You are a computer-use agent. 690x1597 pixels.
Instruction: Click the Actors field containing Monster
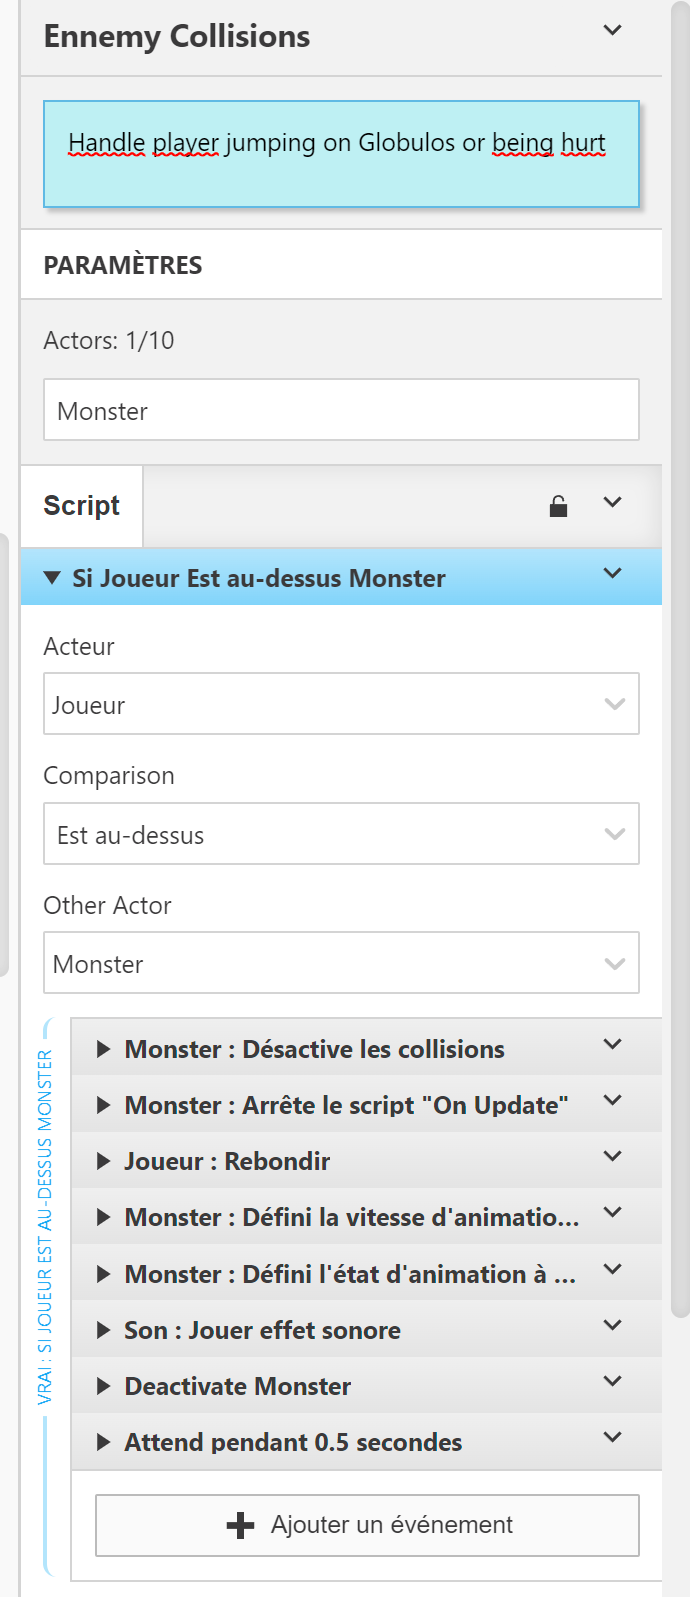coord(341,410)
